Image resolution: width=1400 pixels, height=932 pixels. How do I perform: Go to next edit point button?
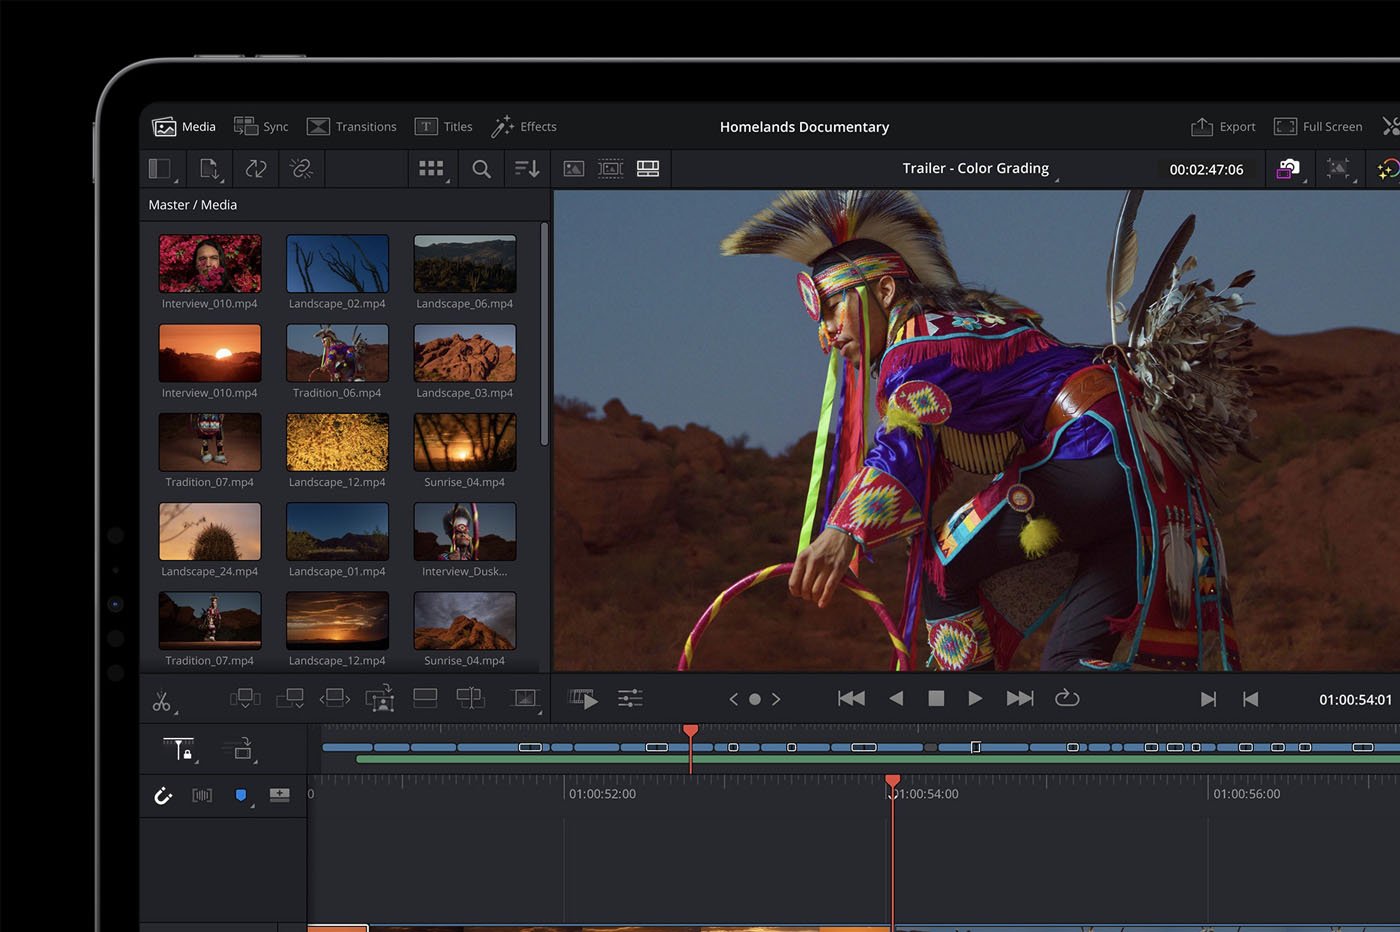pos(1208,699)
